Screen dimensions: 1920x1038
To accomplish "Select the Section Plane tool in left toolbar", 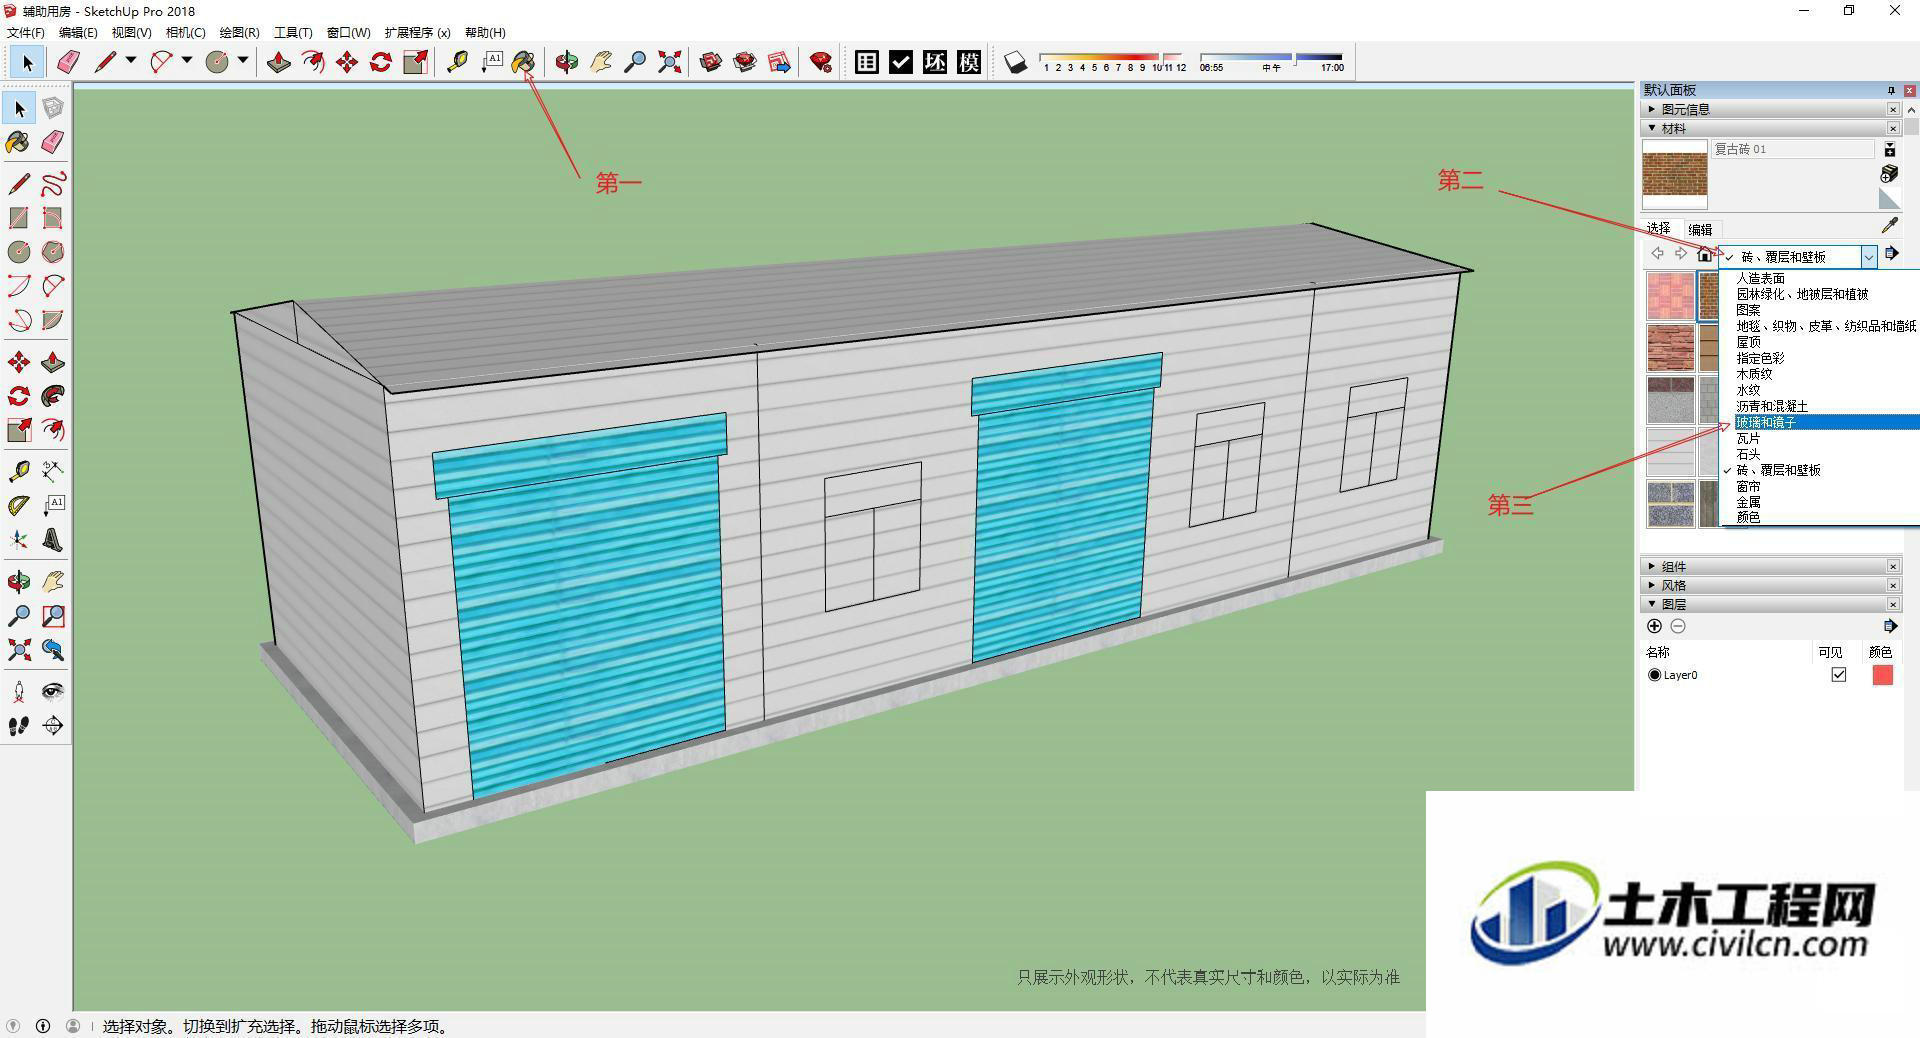I will tap(53, 726).
